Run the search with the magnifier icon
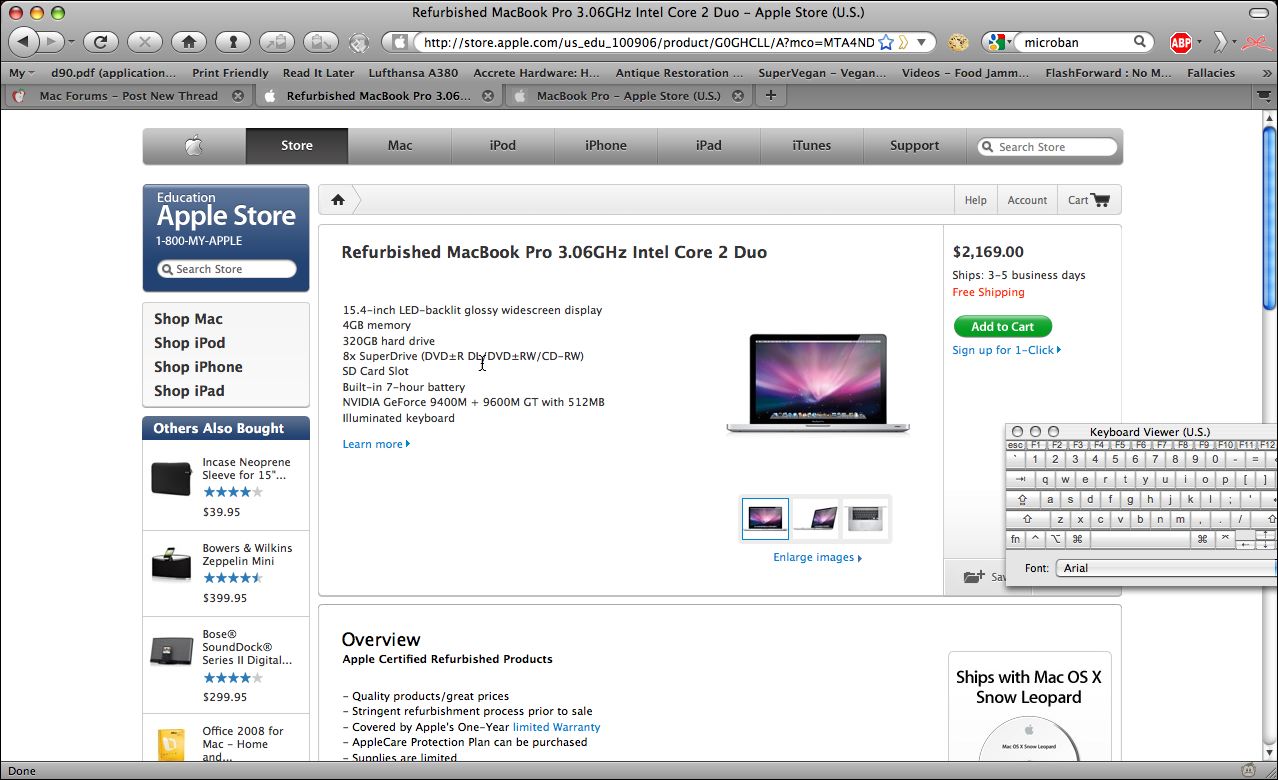1278x780 pixels. tap(1140, 42)
